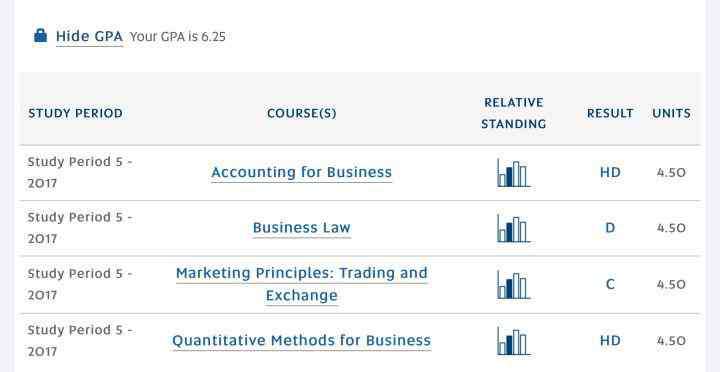
Task: Click the lock icon beside Hide GPA
Action: [40, 35]
